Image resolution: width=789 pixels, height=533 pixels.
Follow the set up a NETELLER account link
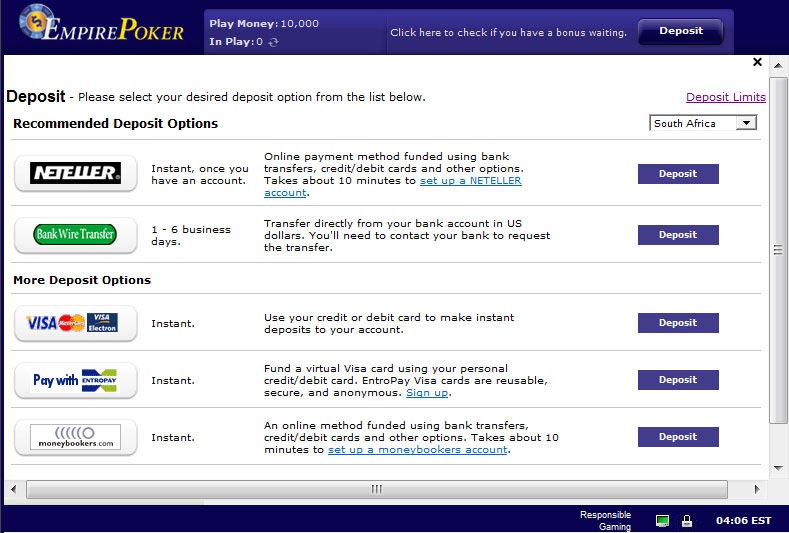tap(470, 181)
